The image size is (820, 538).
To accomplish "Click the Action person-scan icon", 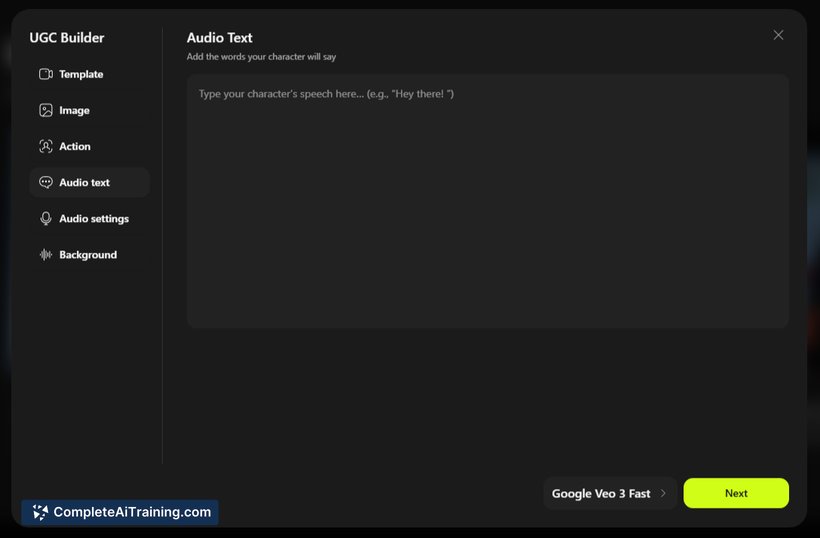I will [45, 146].
